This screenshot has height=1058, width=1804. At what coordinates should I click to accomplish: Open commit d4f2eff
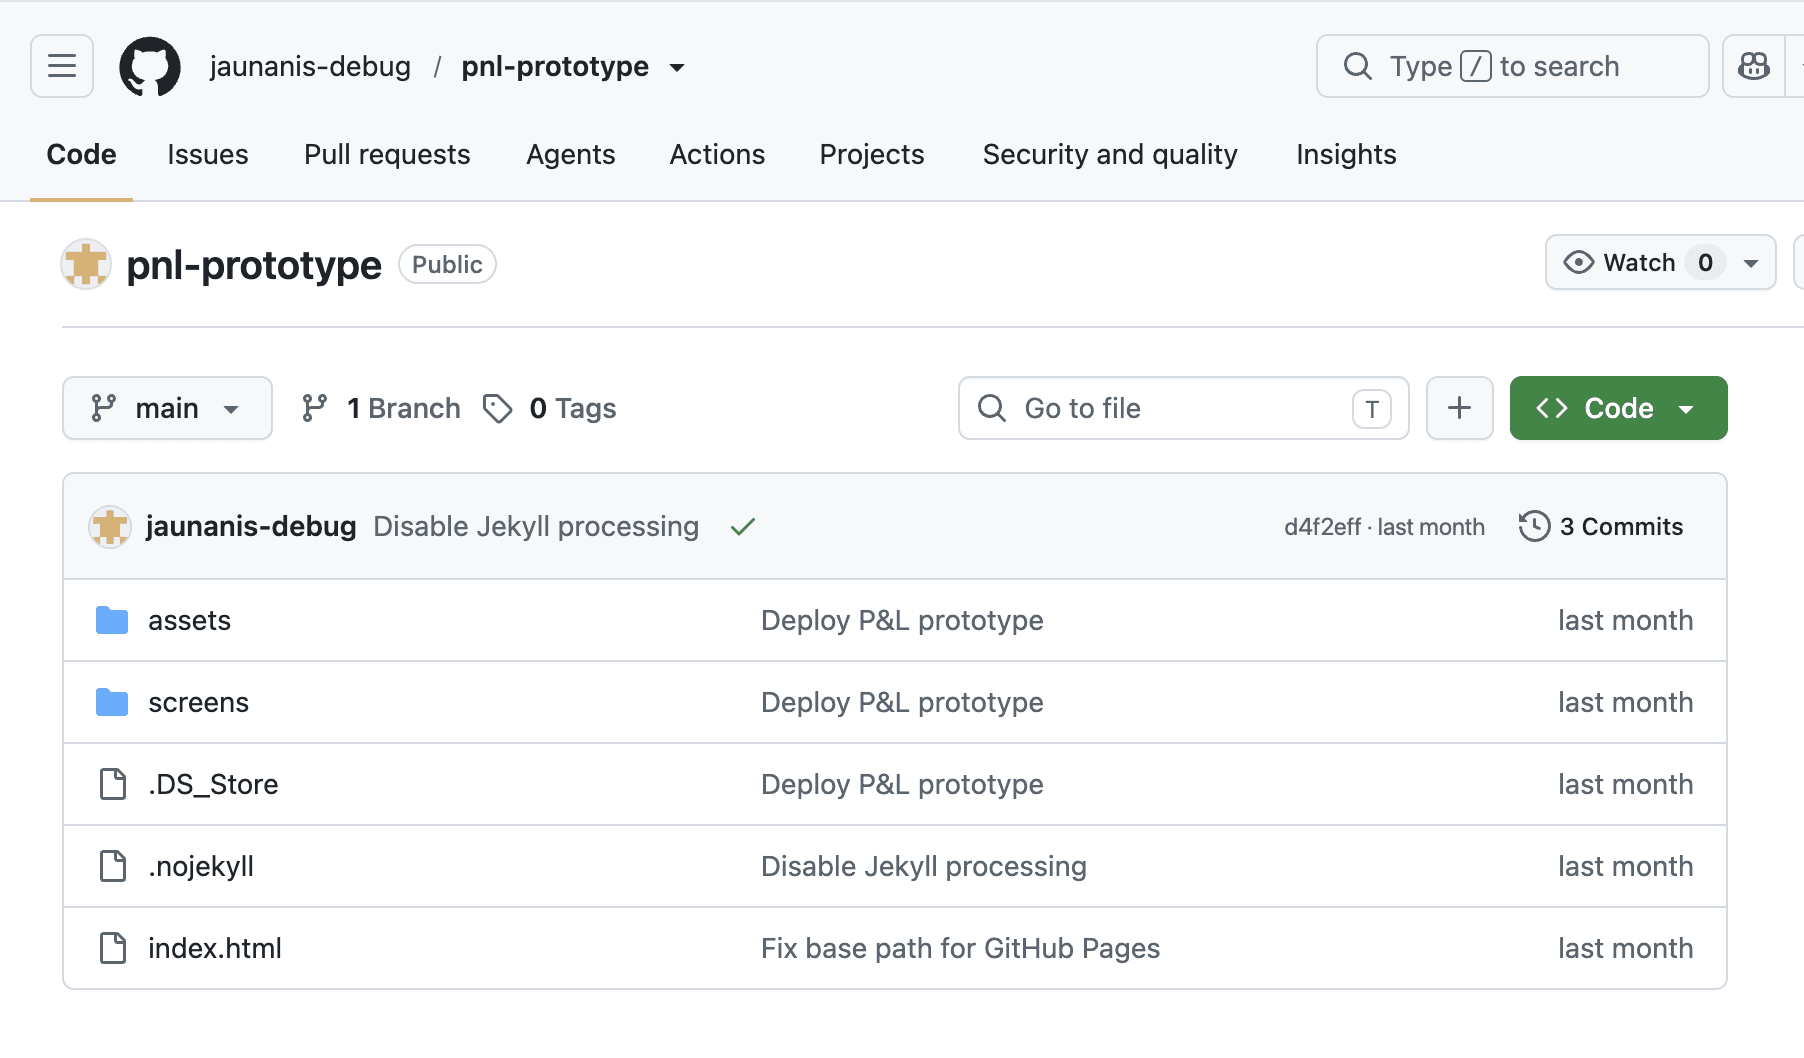(1322, 527)
